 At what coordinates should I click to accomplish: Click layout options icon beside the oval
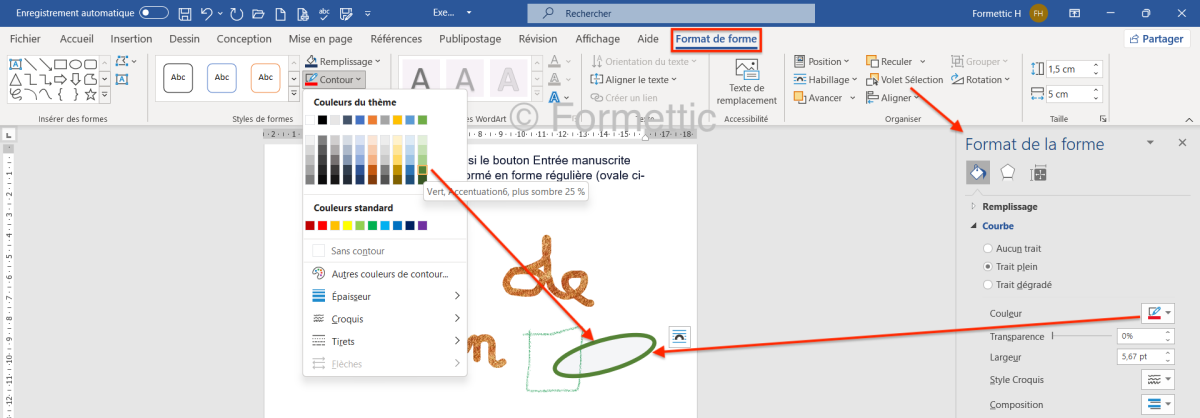point(679,336)
